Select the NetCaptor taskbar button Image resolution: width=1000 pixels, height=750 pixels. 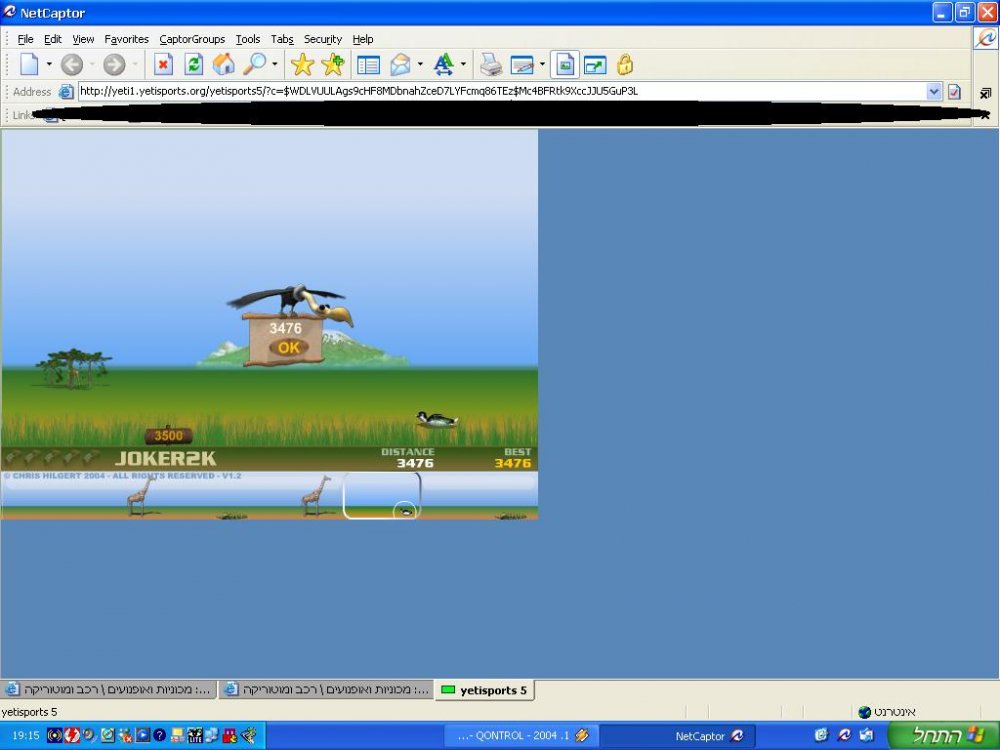tap(677, 736)
